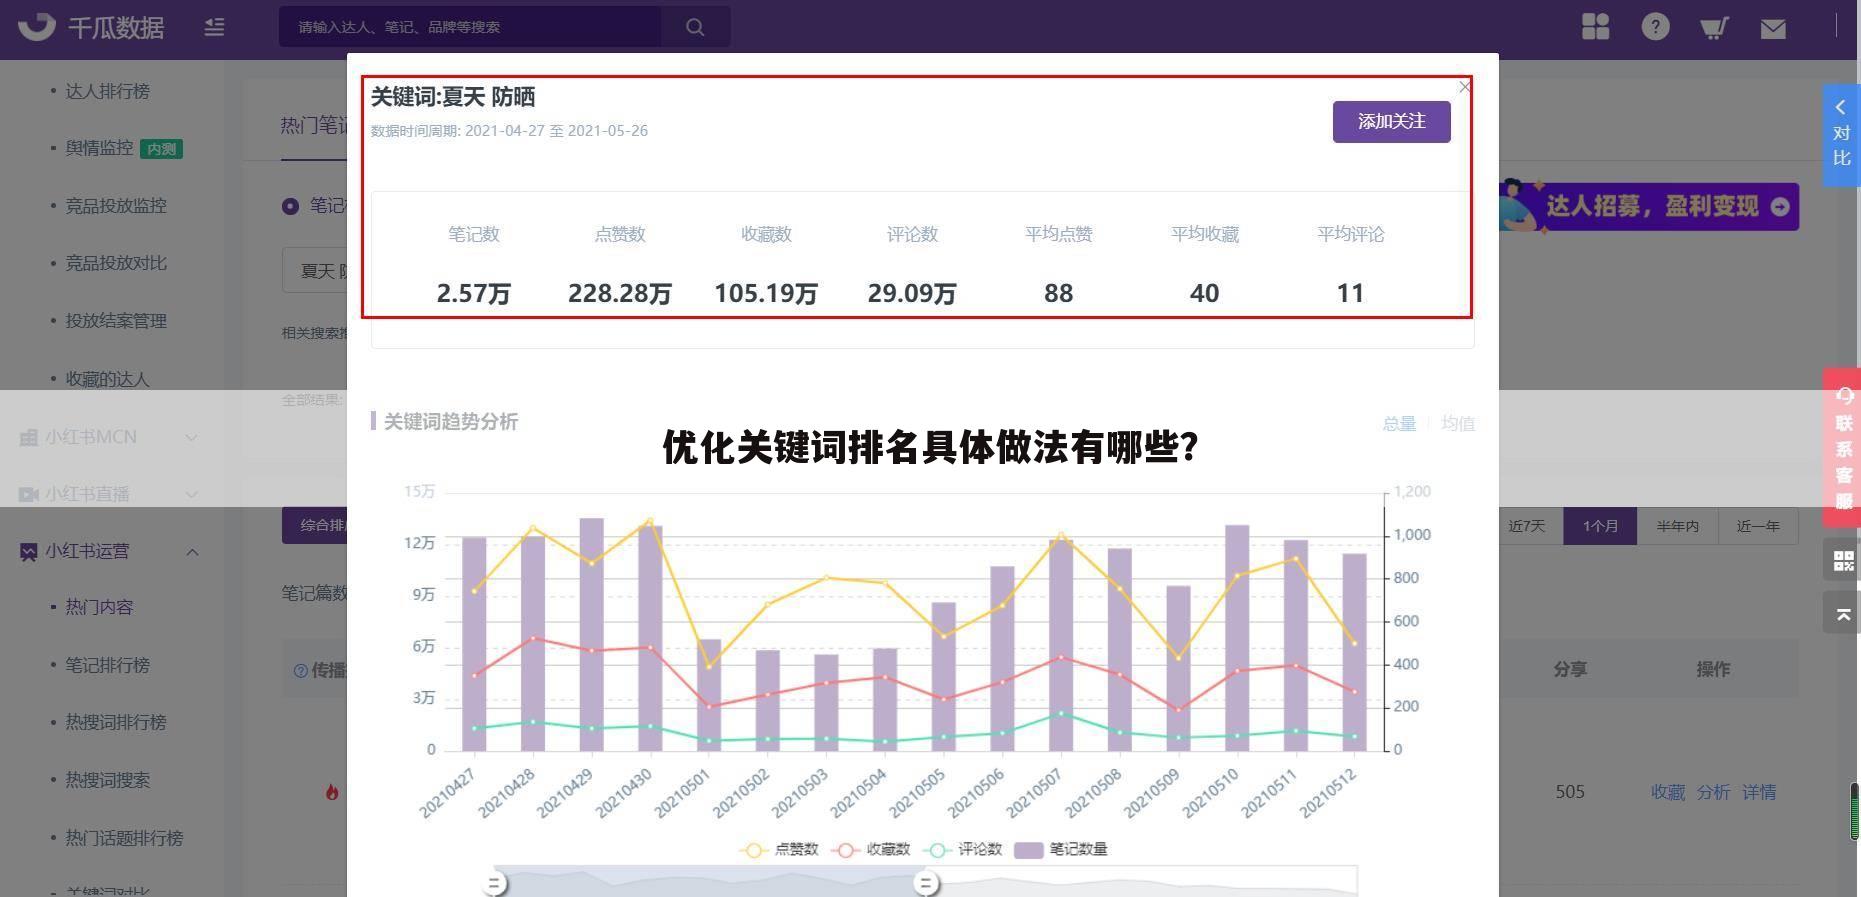The image size is (1861, 897).
Task: Open 竞品投放监控 in sidebar
Action: (x=116, y=206)
